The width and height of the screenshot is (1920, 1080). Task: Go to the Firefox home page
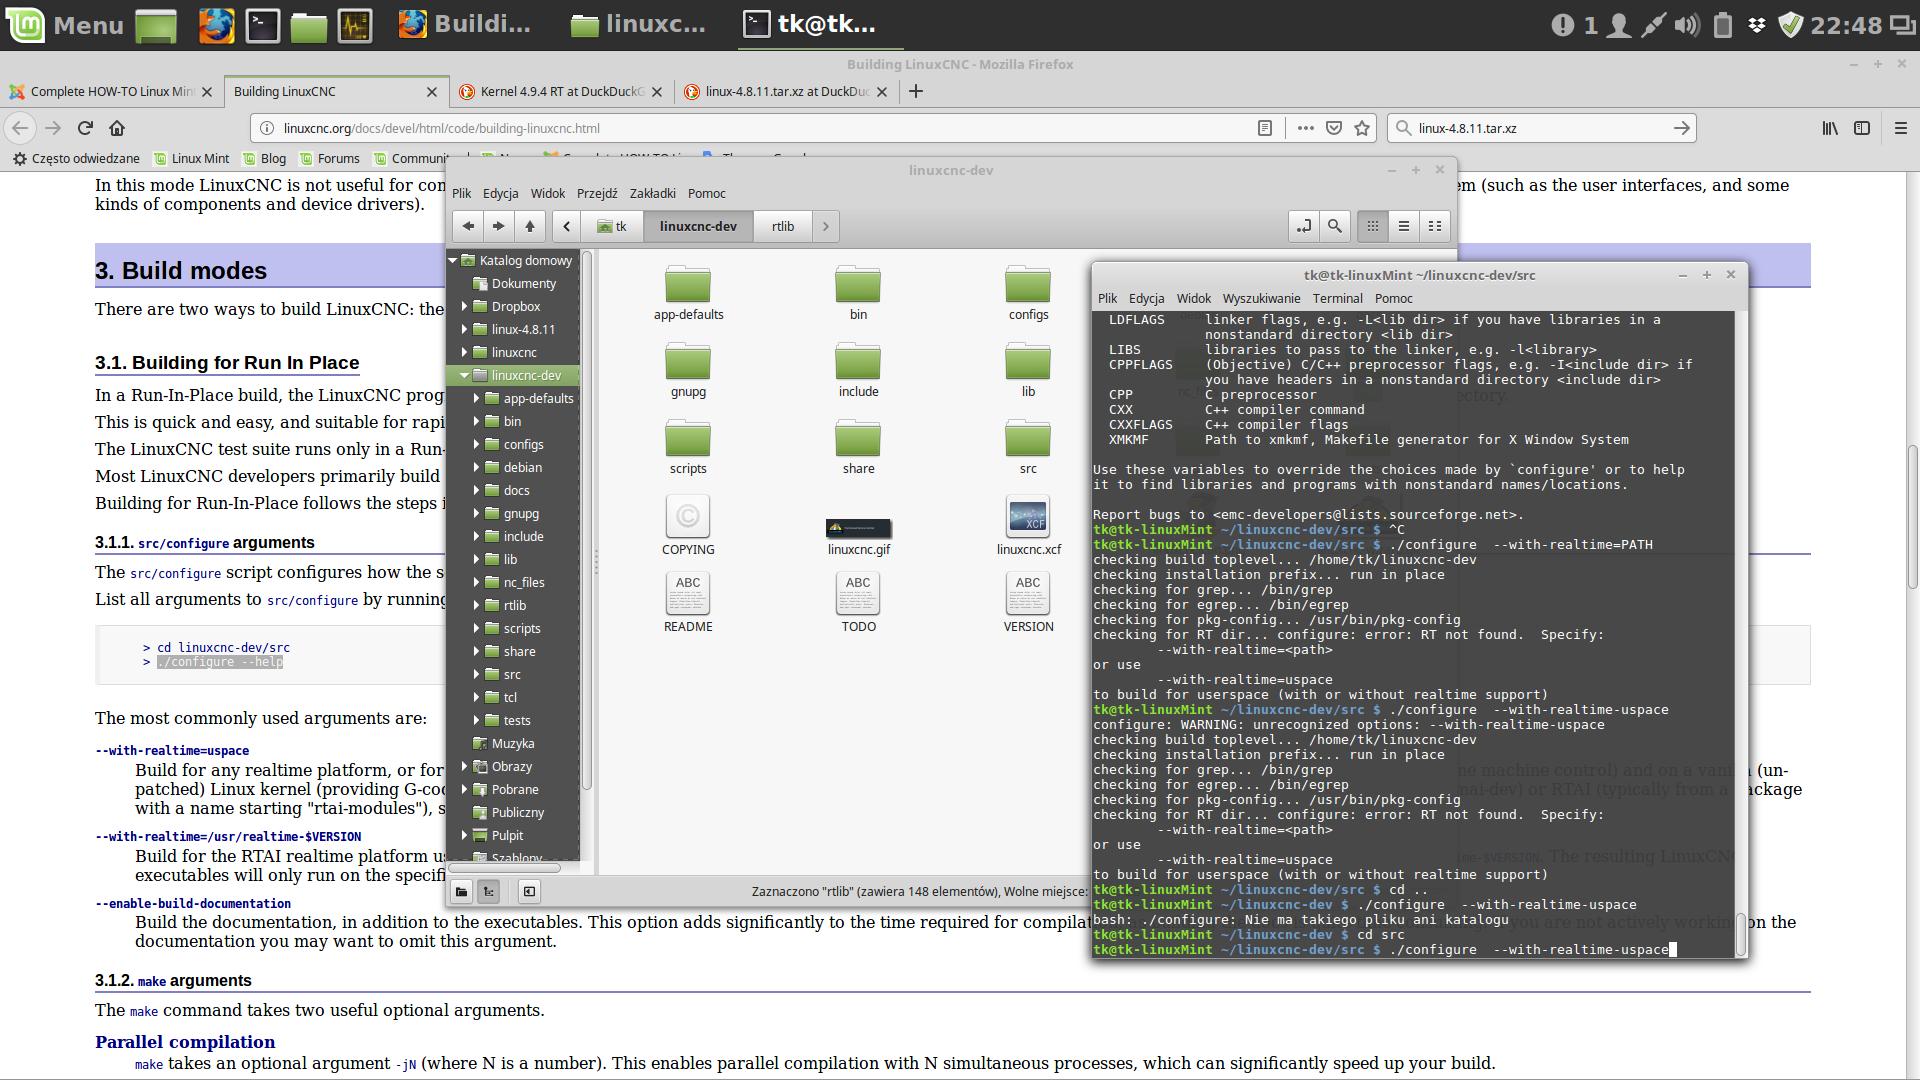click(117, 128)
